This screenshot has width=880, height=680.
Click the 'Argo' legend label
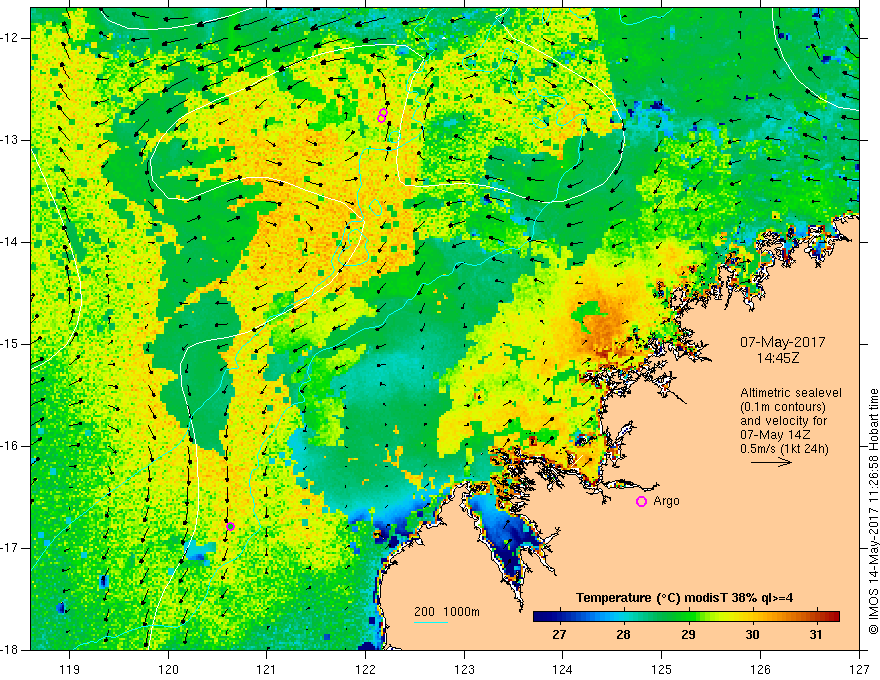[666, 501]
